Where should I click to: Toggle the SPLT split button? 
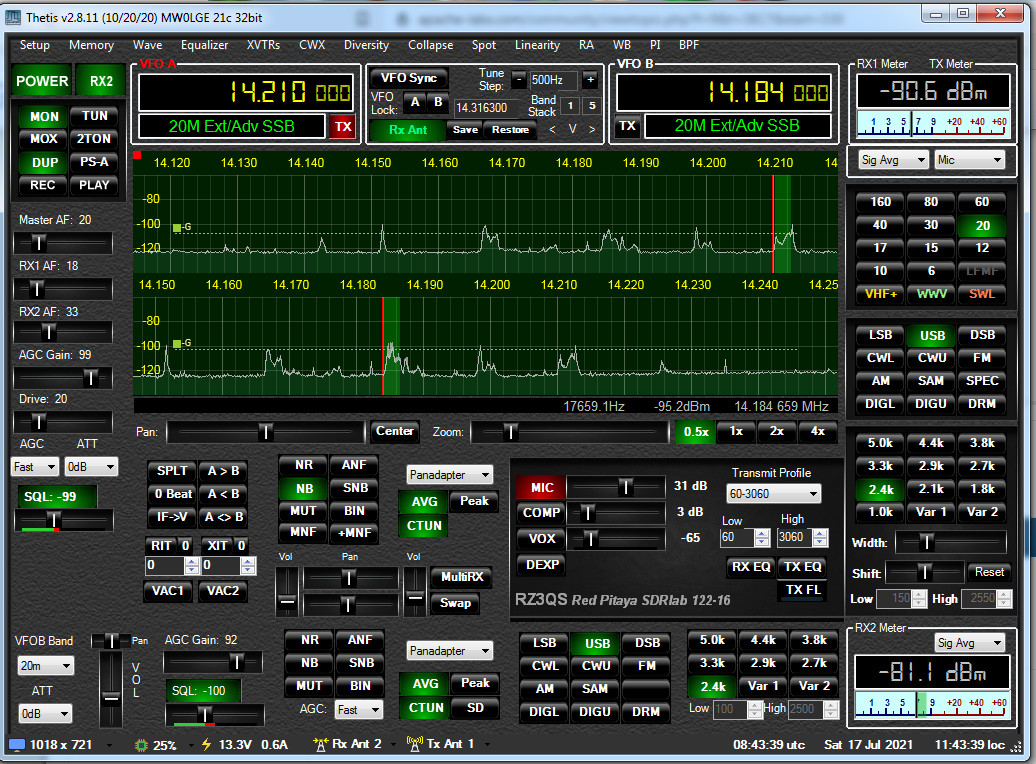[172, 471]
